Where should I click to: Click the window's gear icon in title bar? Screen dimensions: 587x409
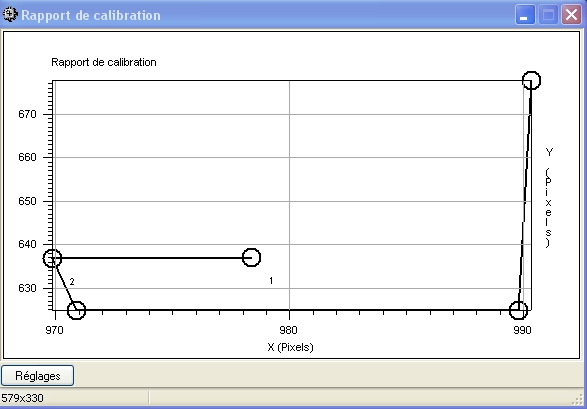[10, 15]
